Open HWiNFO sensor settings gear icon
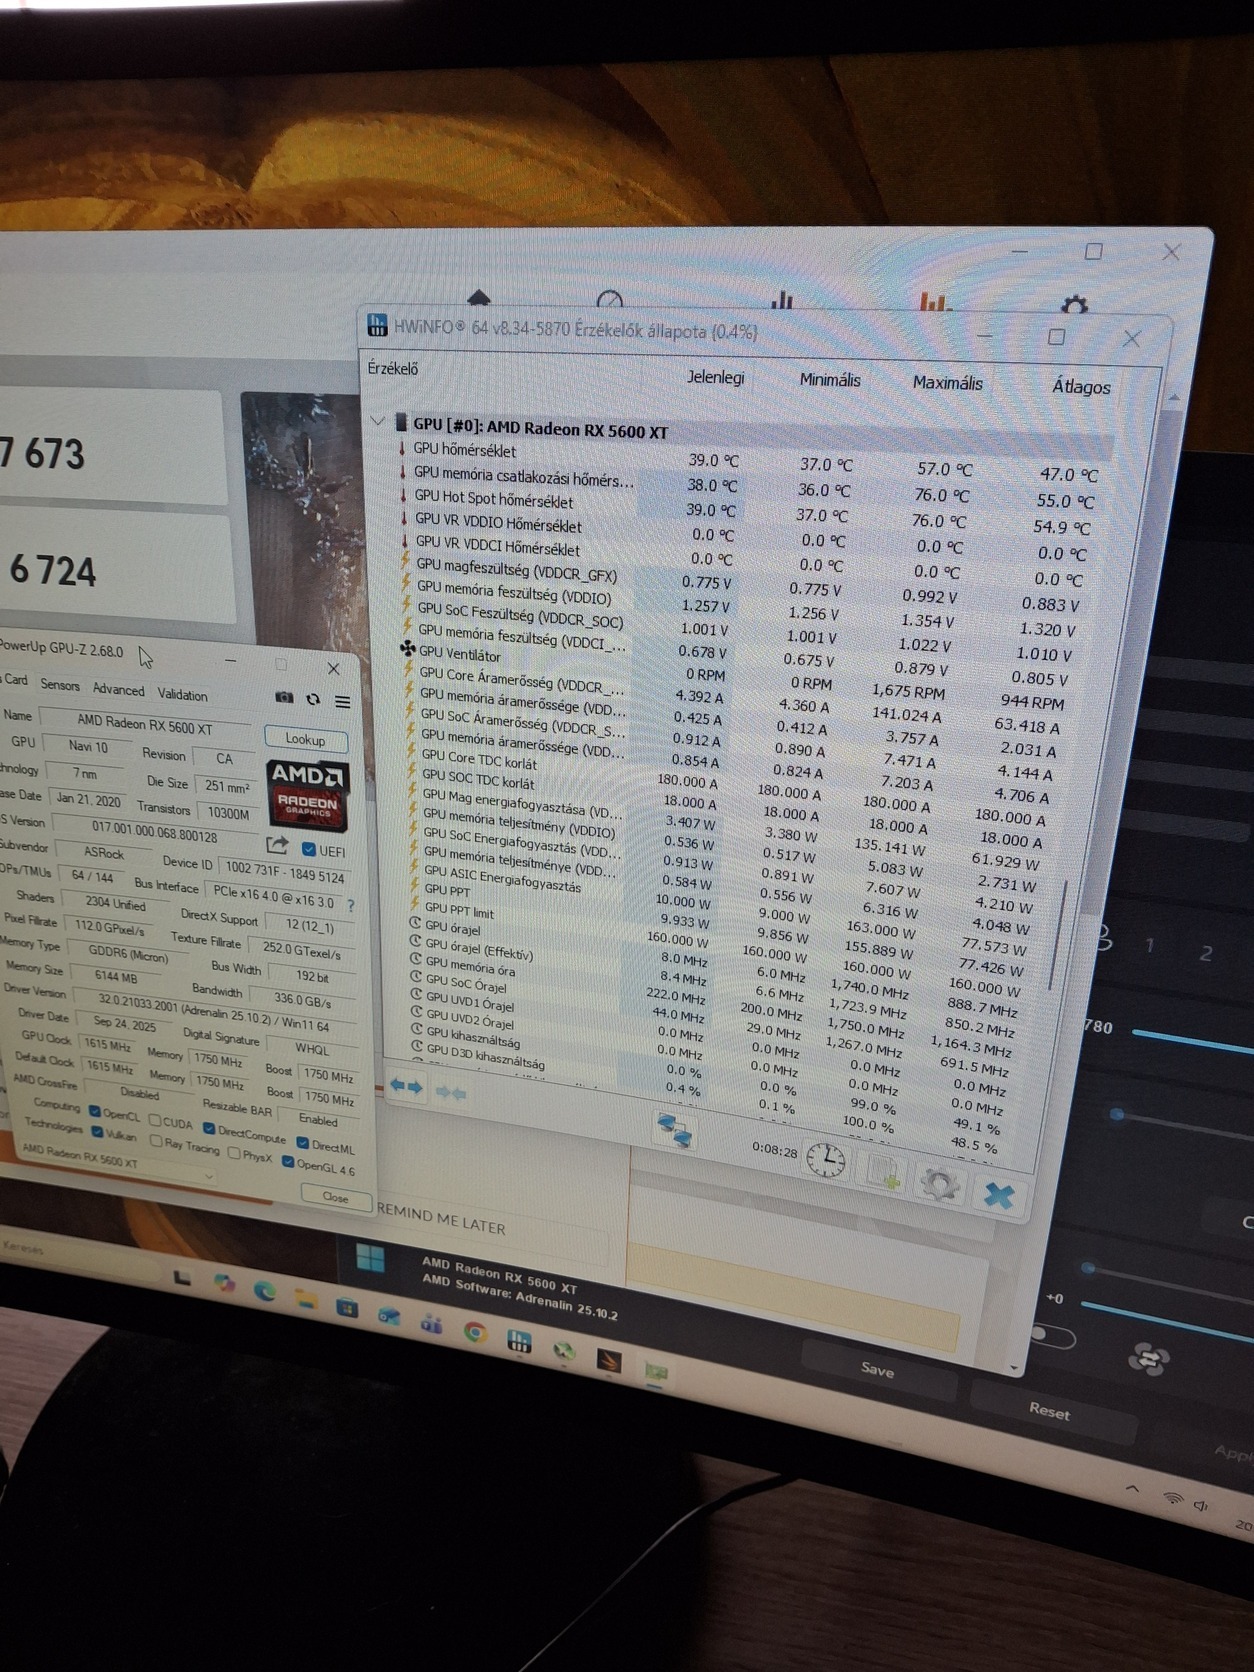 [939, 1184]
